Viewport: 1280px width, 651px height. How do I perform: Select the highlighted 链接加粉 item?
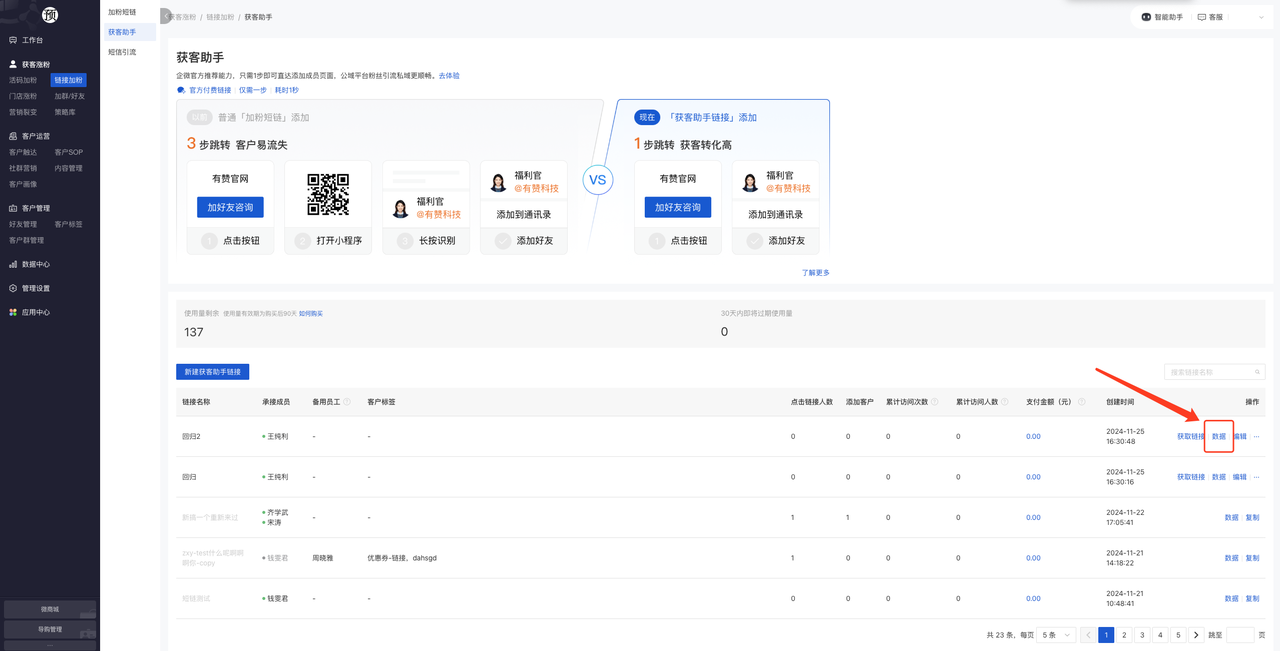(69, 80)
